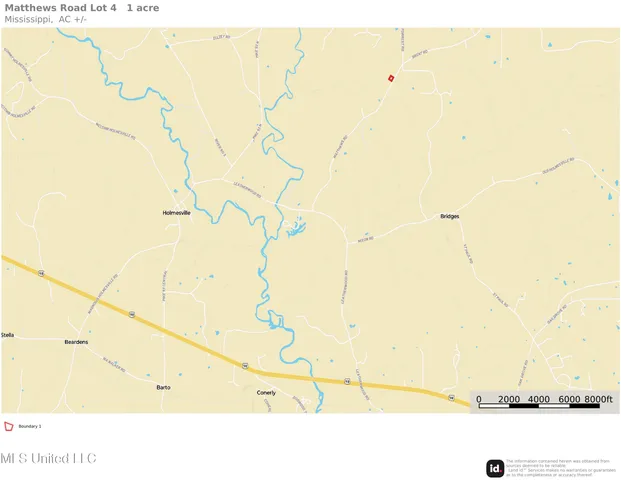Screen dimensions: 621x480
Task: Select the Bridges place label
Action: pos(449,216)
